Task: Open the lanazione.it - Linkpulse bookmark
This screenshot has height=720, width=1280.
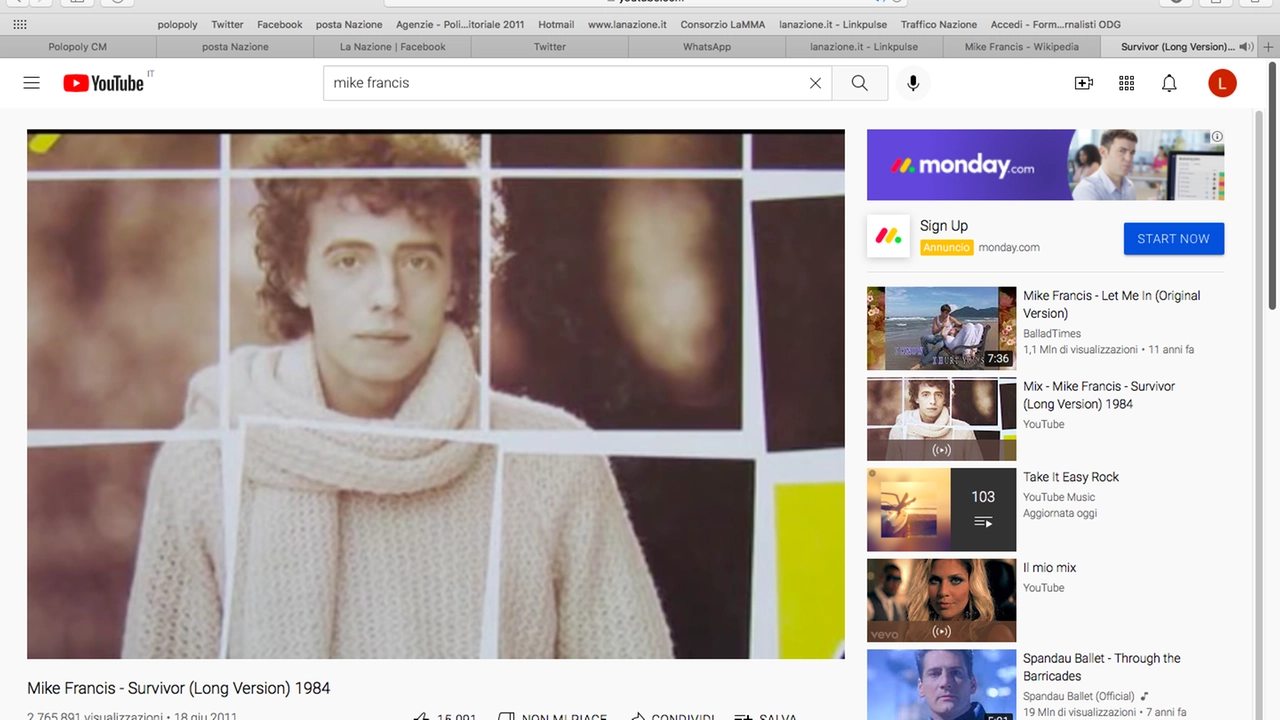Action: click(x=833, y=24)
